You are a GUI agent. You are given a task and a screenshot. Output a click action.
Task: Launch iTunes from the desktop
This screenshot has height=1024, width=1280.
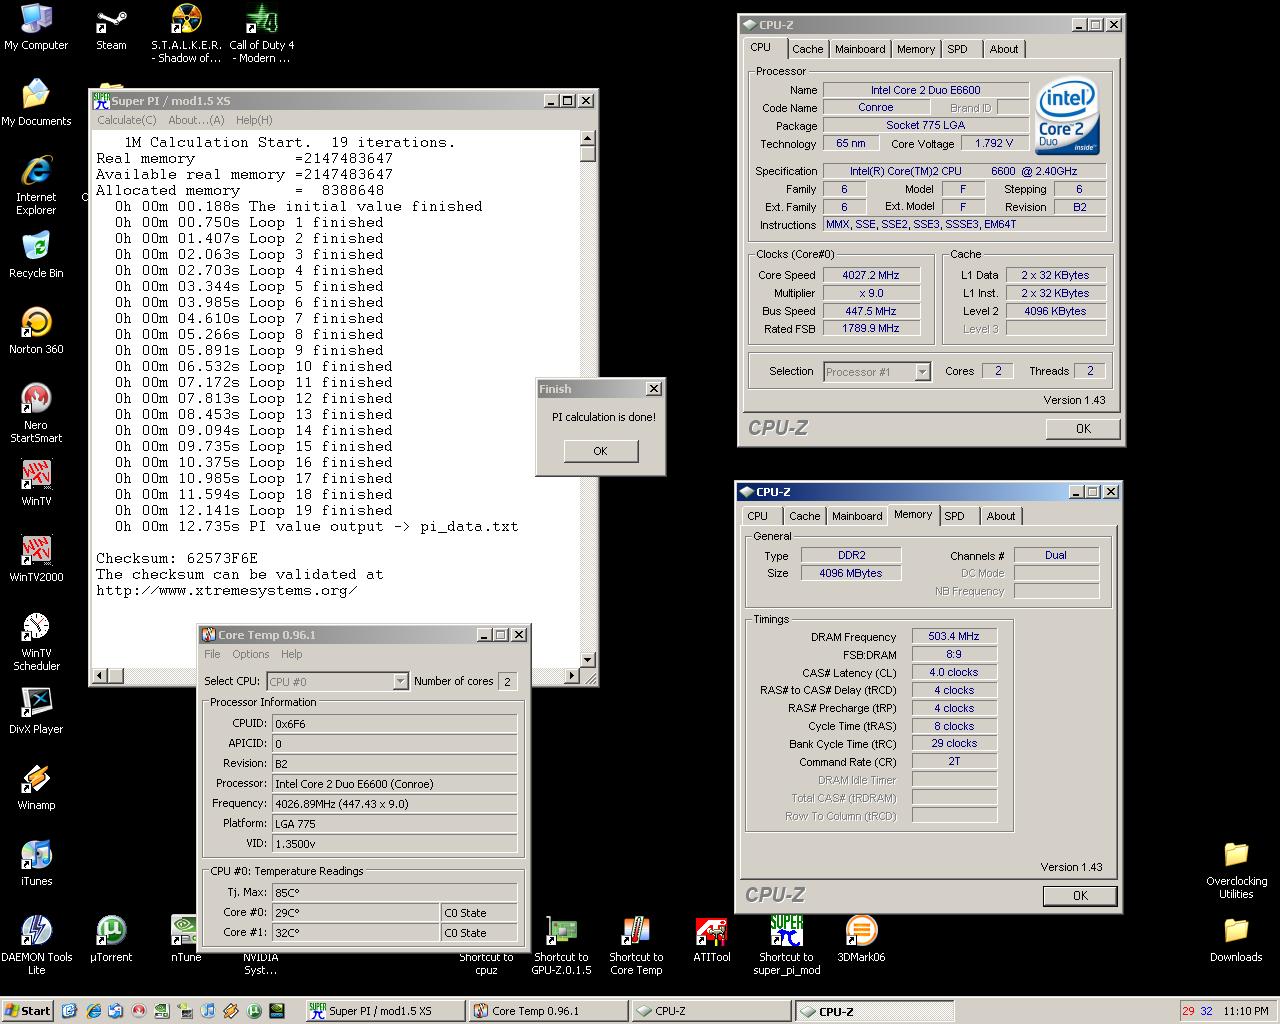(x=36, y=863)
